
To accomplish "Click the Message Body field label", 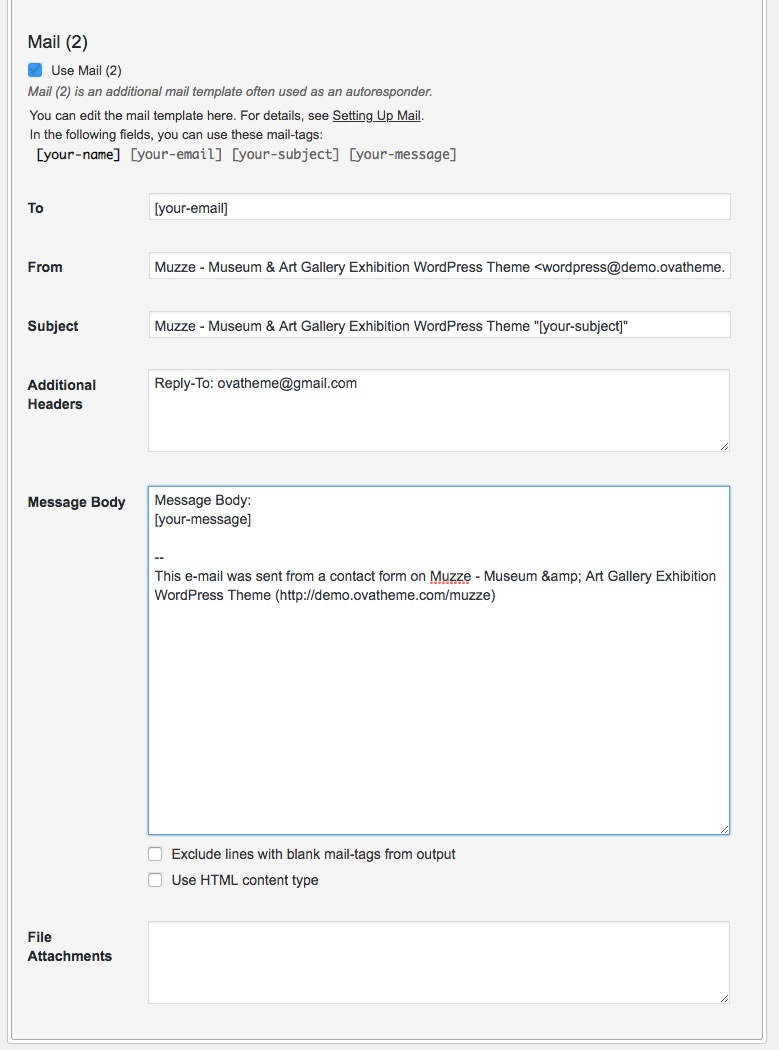I will tap(76, 502).
